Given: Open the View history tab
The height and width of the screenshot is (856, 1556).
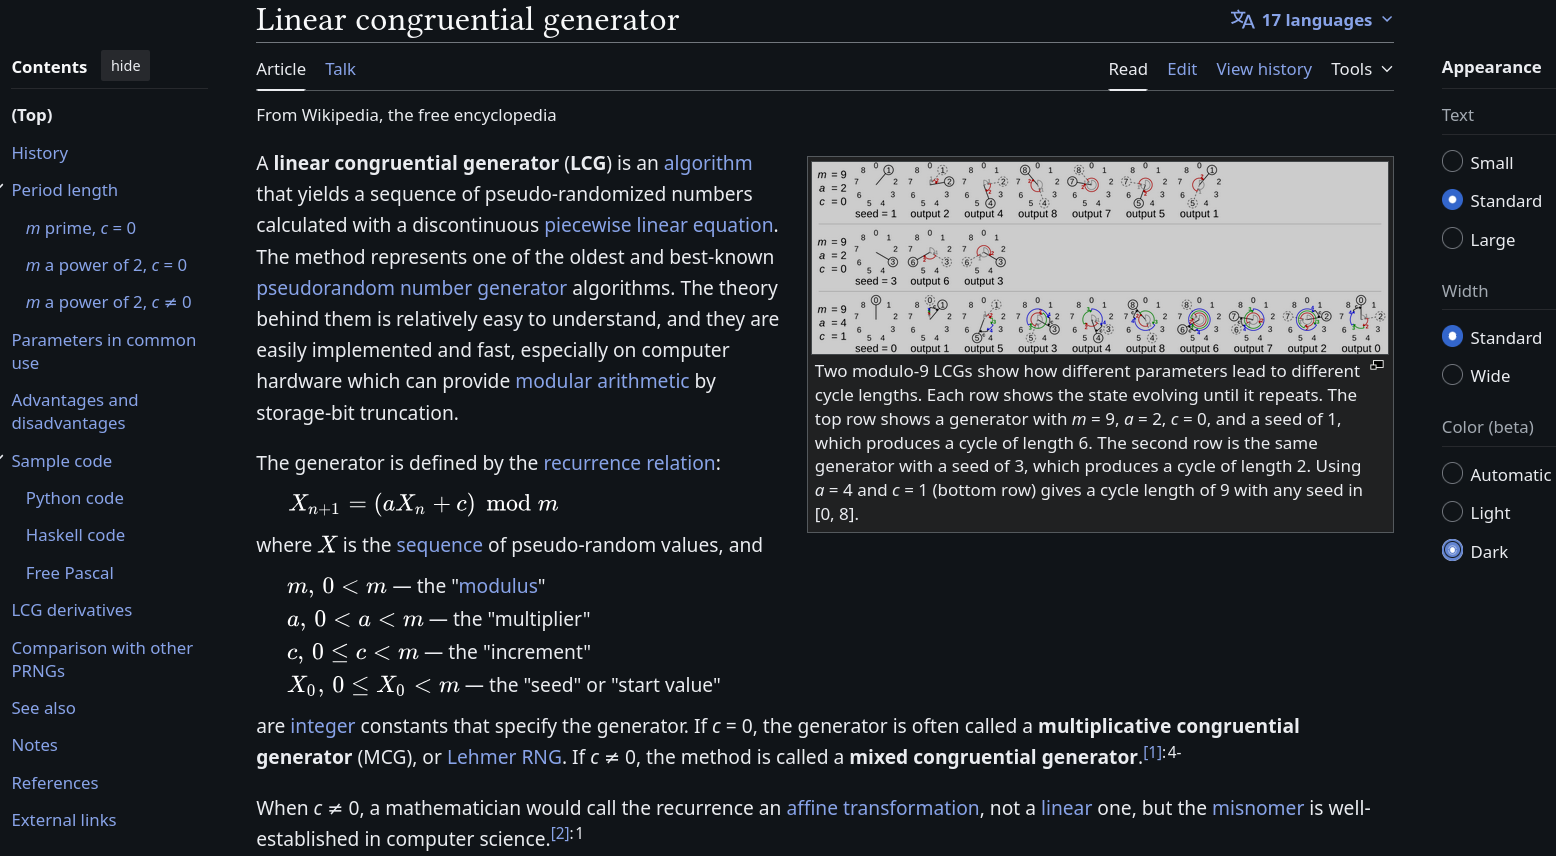Looking at the screenshot, I should tap(1264, 69).
